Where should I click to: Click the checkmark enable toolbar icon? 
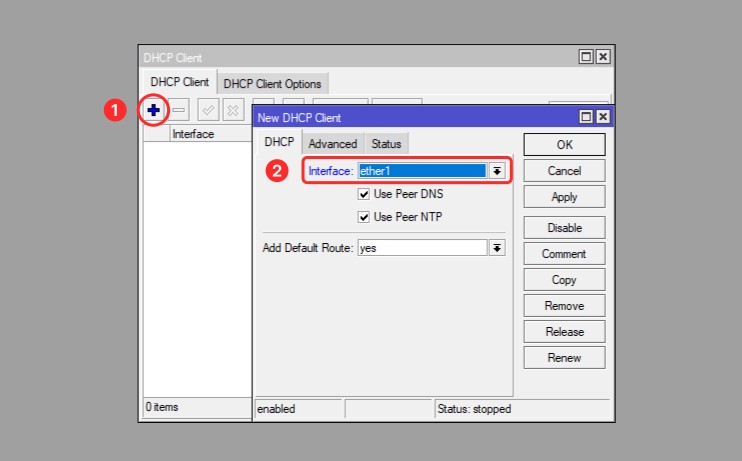click(209, 109)
